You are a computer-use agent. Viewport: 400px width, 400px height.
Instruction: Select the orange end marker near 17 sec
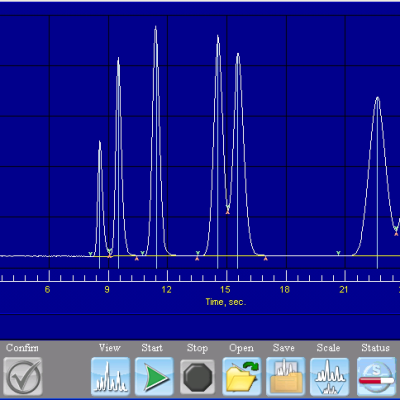pyautogui.click(x=266, y=258)
